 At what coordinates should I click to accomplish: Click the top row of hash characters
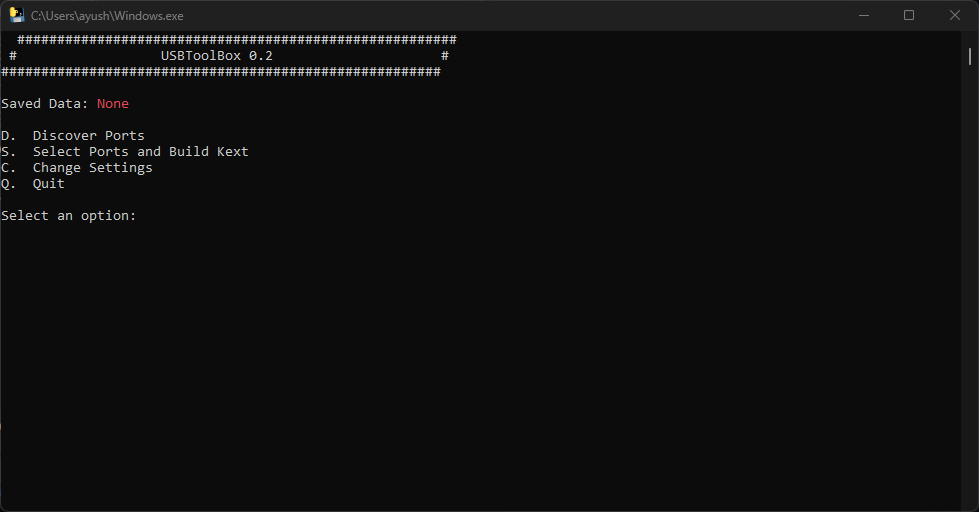click(x=237, y=39)
